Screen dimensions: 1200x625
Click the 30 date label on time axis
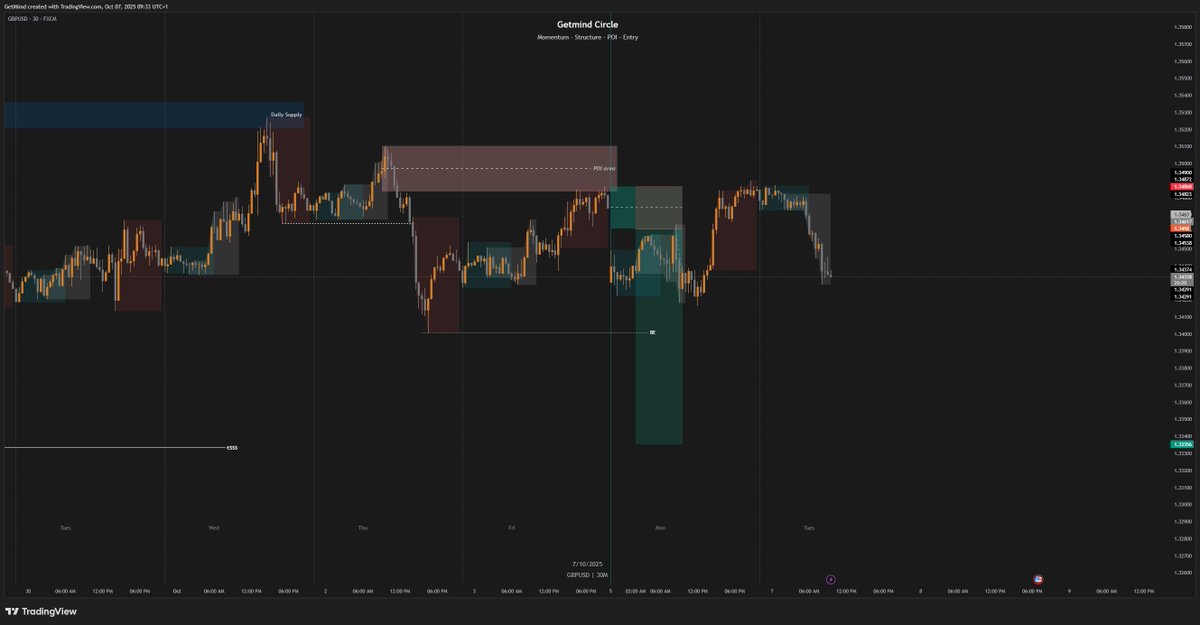(28, 591)
